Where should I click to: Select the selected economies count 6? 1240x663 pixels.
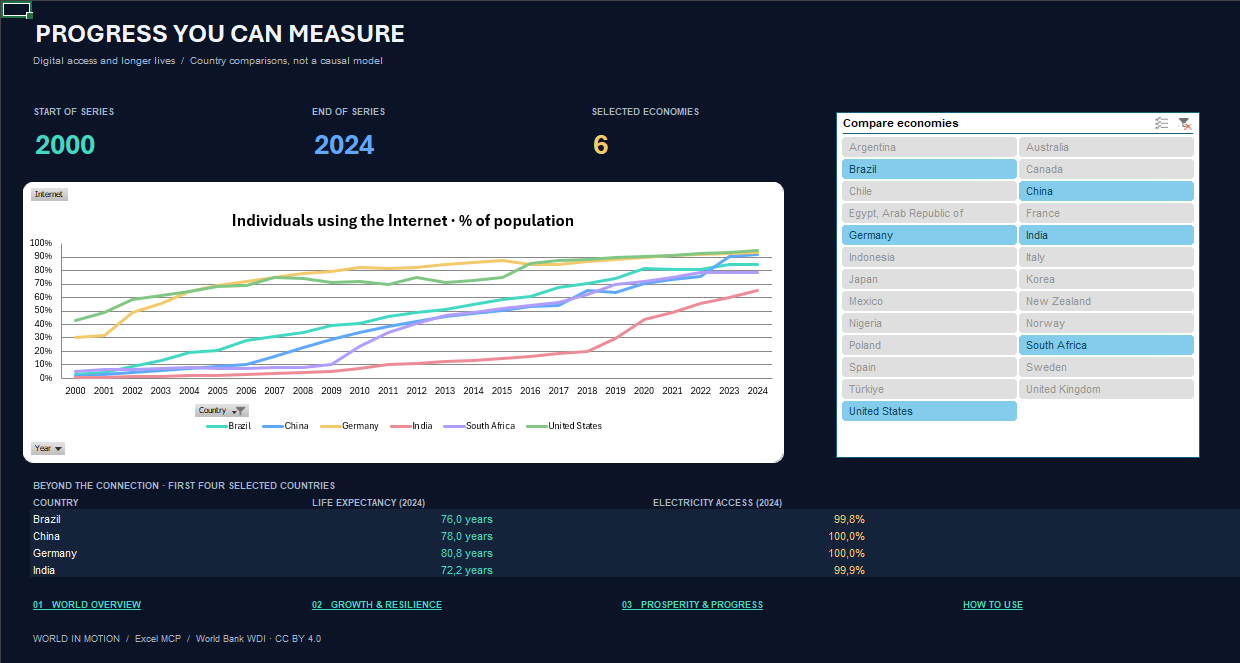(600, 145)
